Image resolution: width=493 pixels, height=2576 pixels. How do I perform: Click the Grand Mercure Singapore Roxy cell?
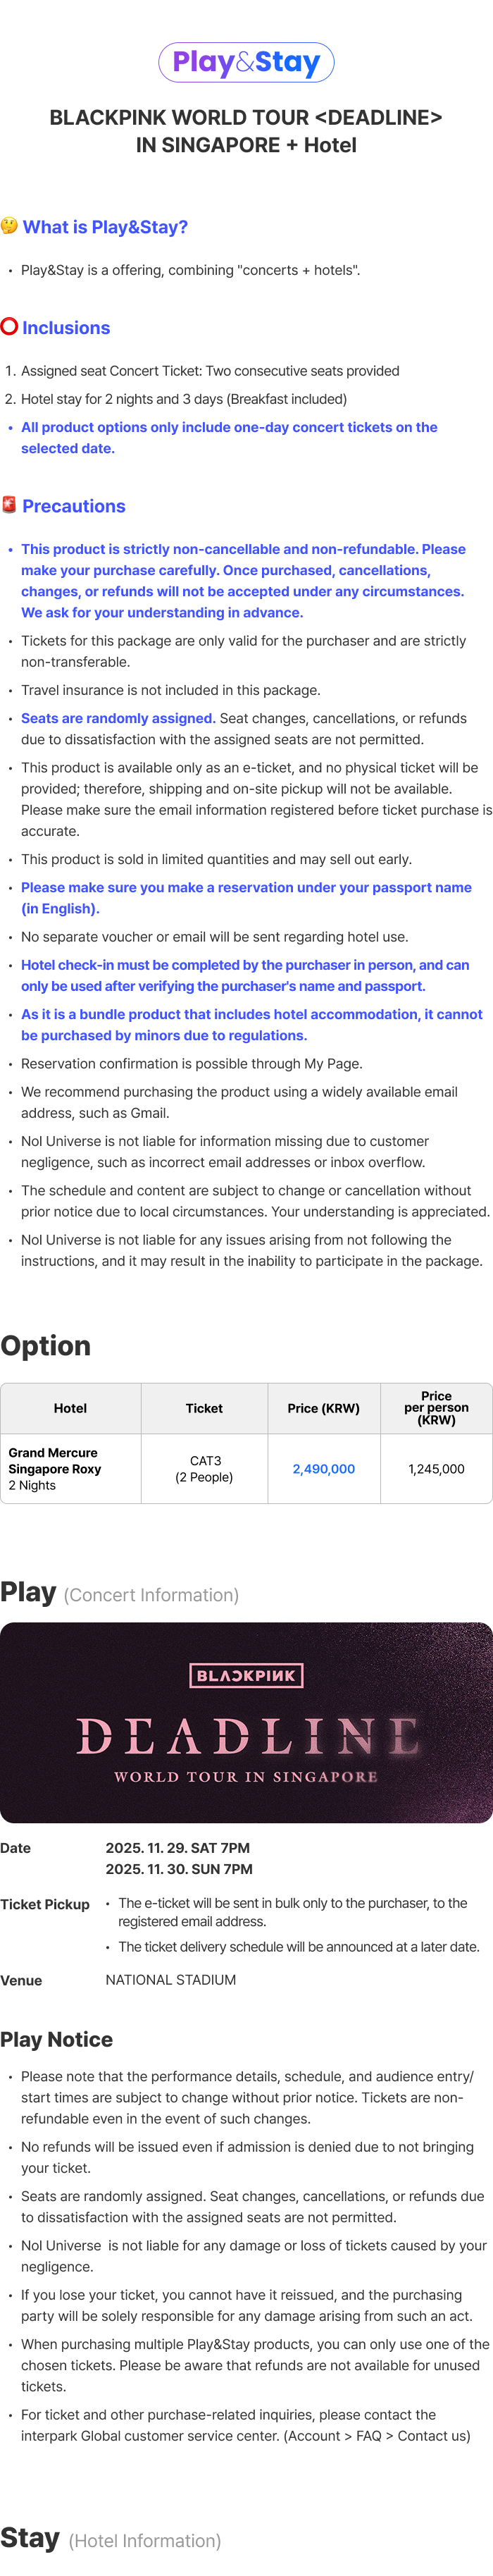[x=71, y=1469]
